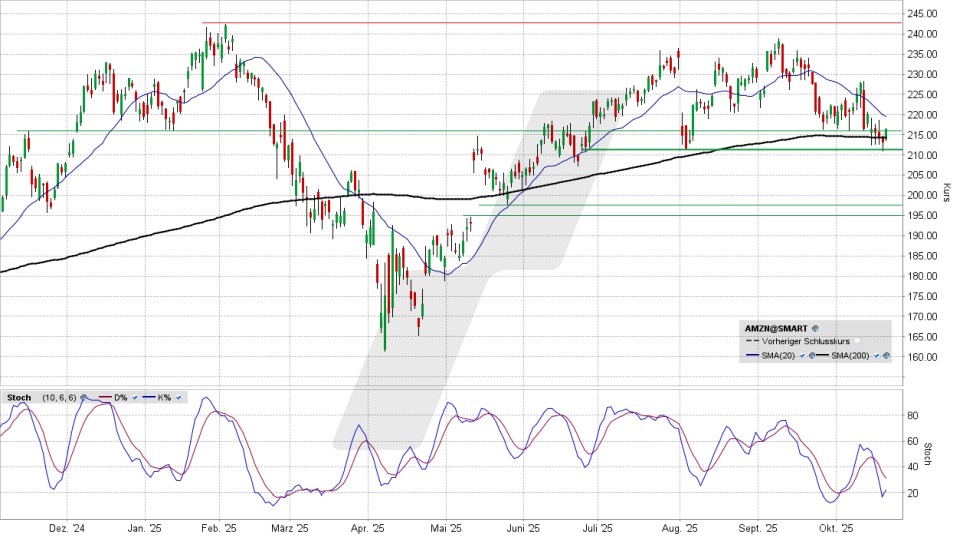This screenshot has width=960, height=540.
Task: Open the Stoch indicator settings icon
Action: [x=83, y=398]
